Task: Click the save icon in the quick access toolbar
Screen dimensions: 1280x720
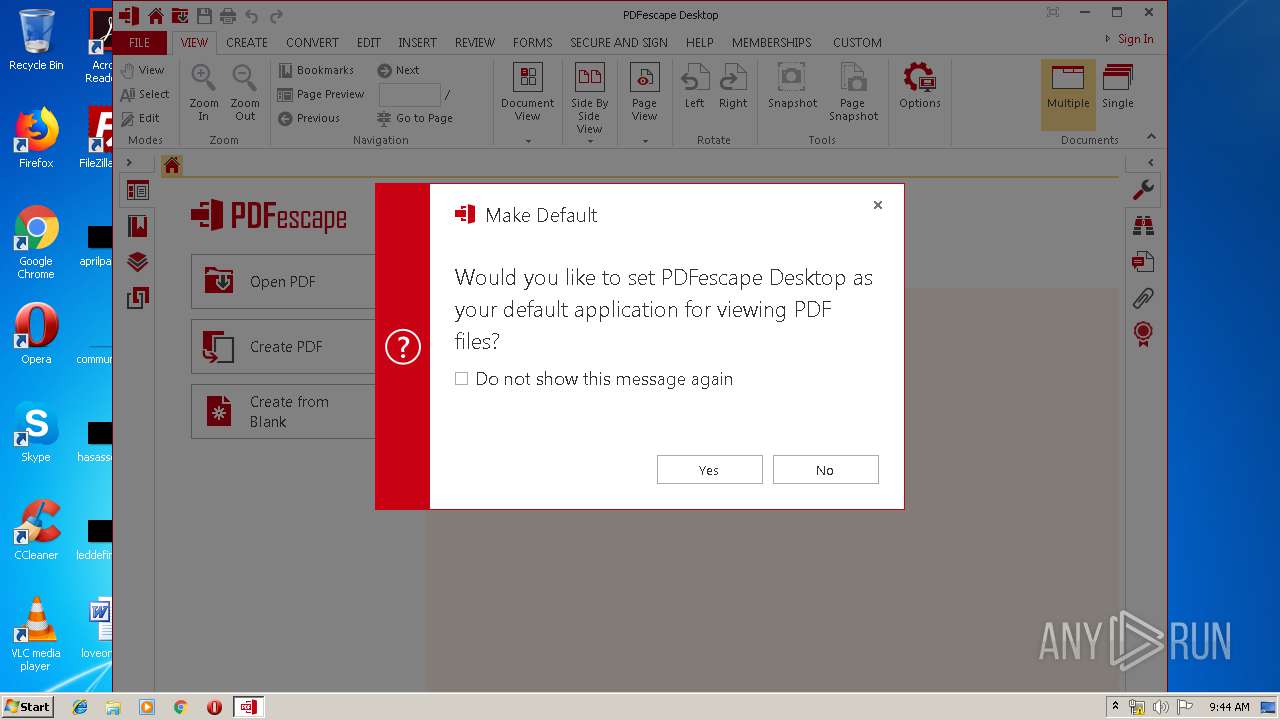Action: click(x=204, y=15)
